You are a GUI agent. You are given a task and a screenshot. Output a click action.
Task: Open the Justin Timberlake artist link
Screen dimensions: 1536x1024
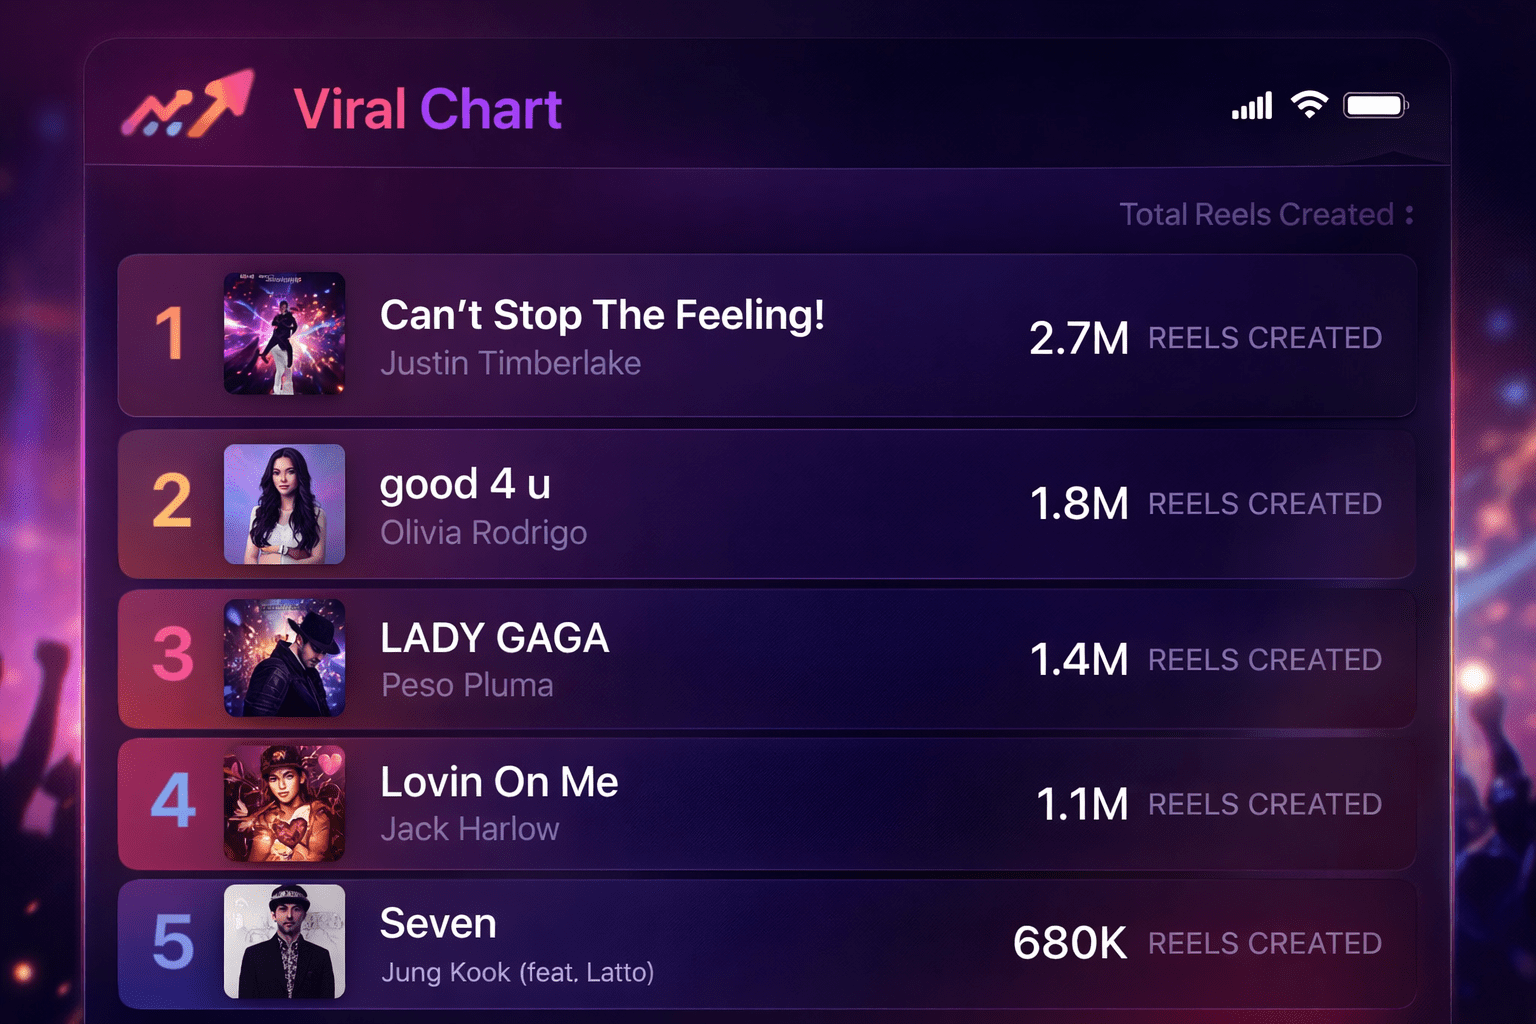(x=510, y=364)
